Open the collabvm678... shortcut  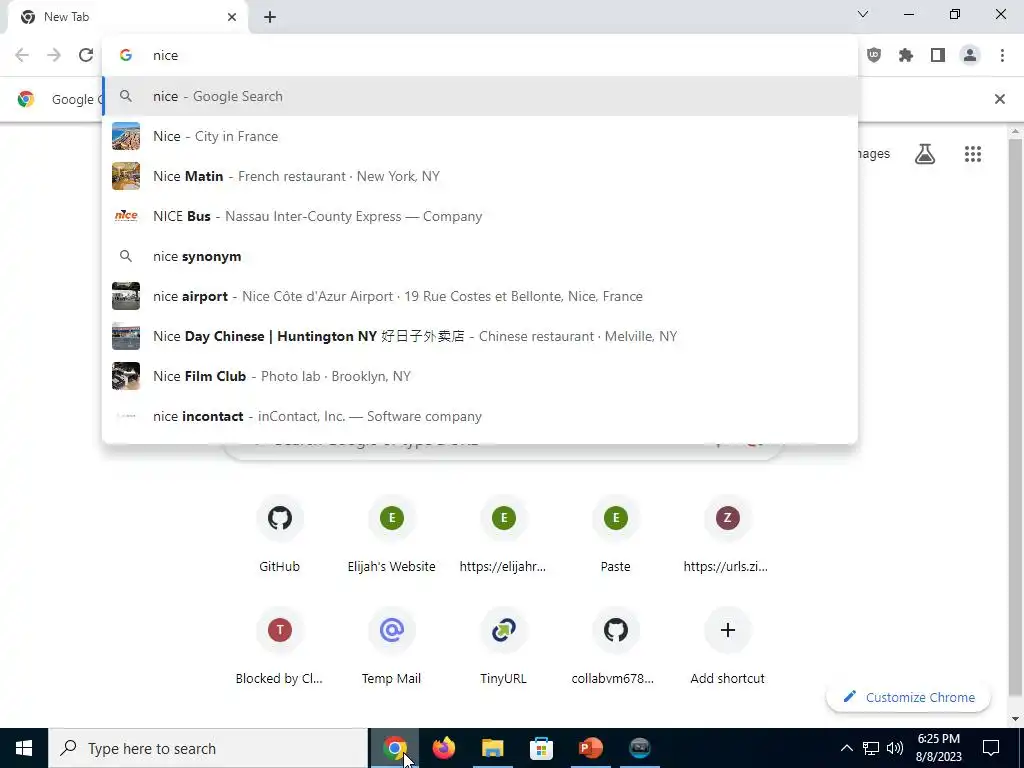tap(615, 647)
